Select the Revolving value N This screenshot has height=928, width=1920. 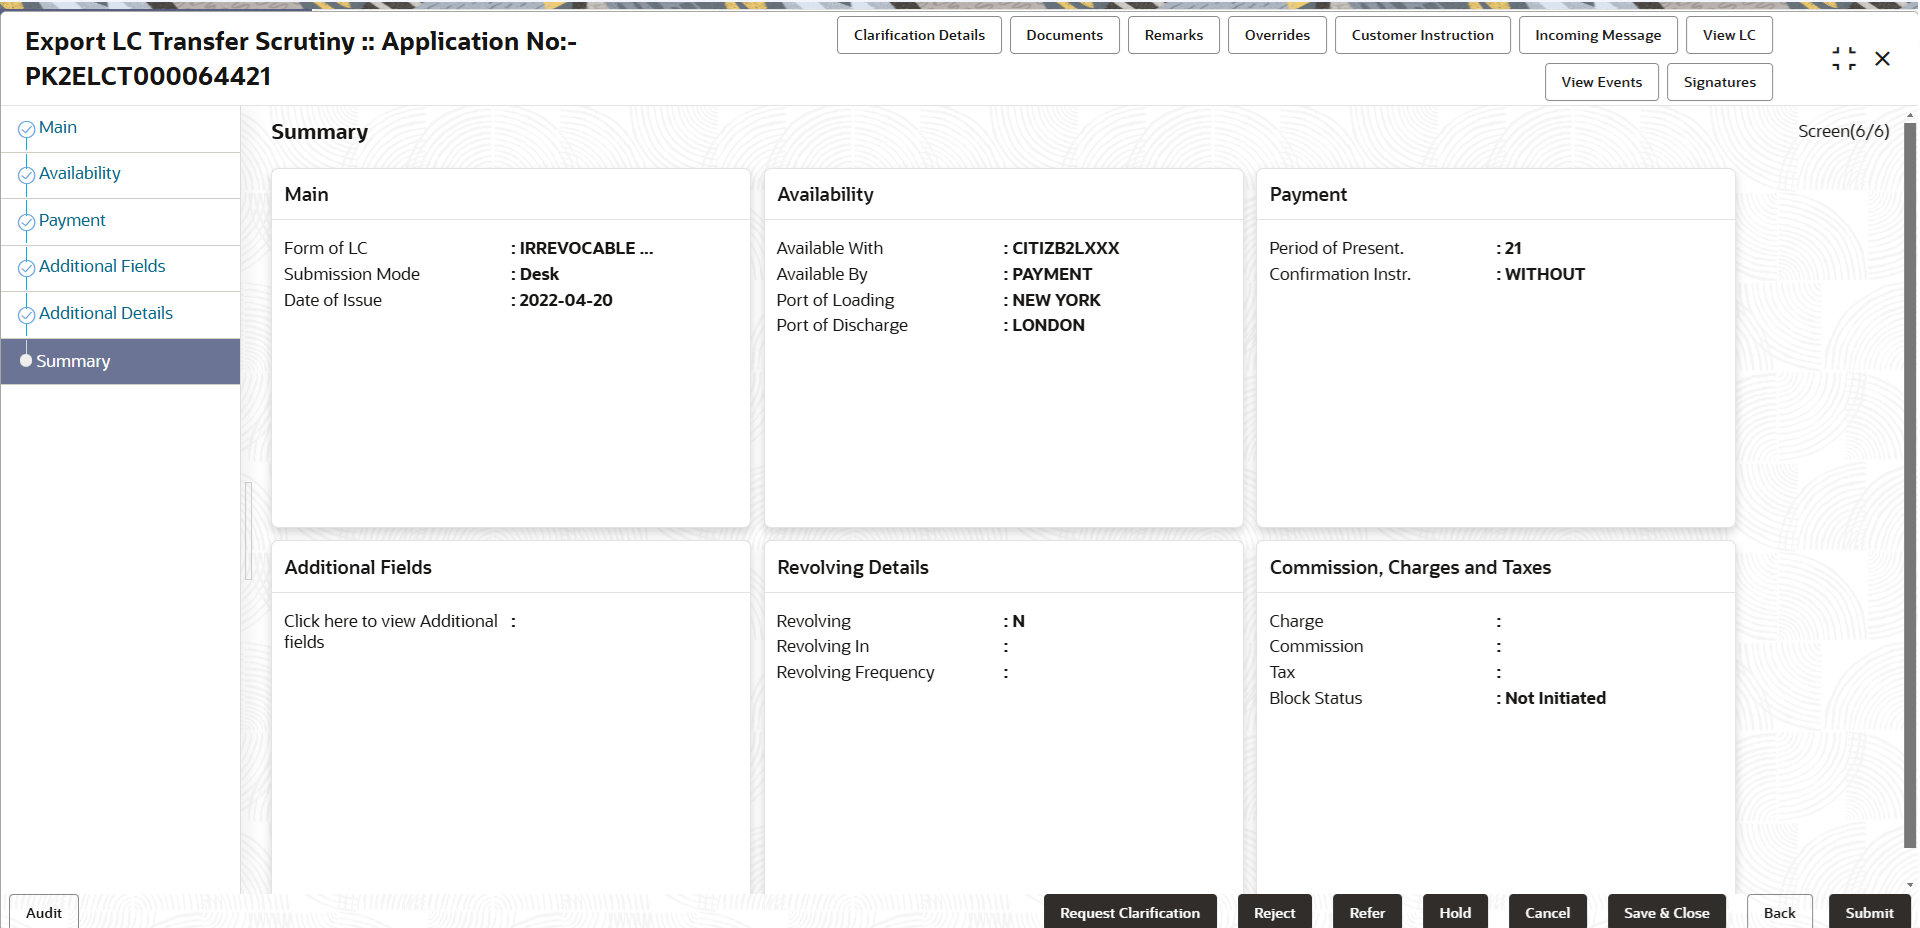[1019, 621]
